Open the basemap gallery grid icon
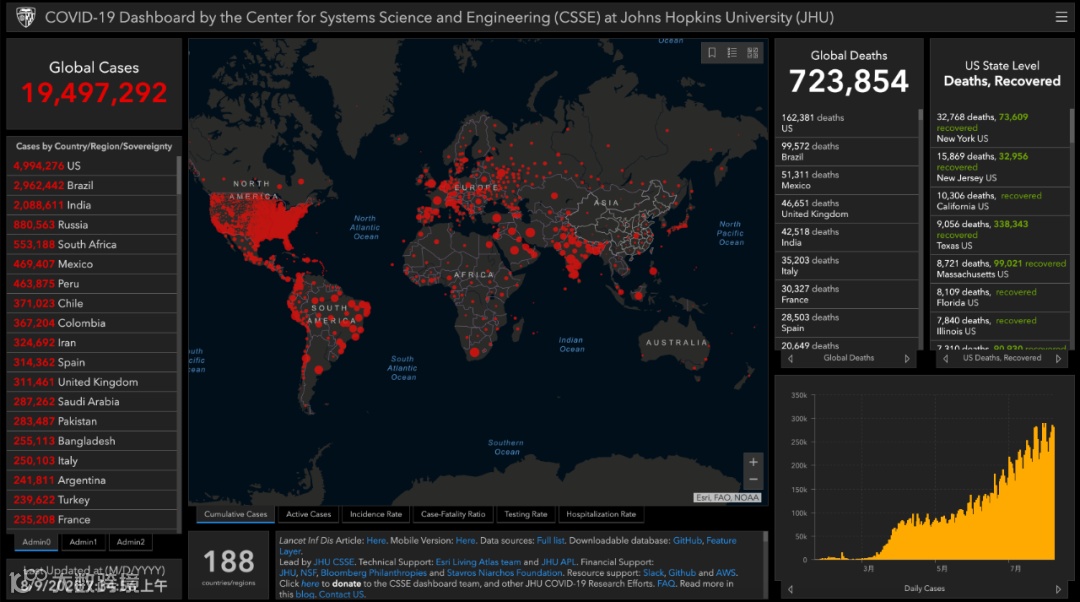 point(752,52)
